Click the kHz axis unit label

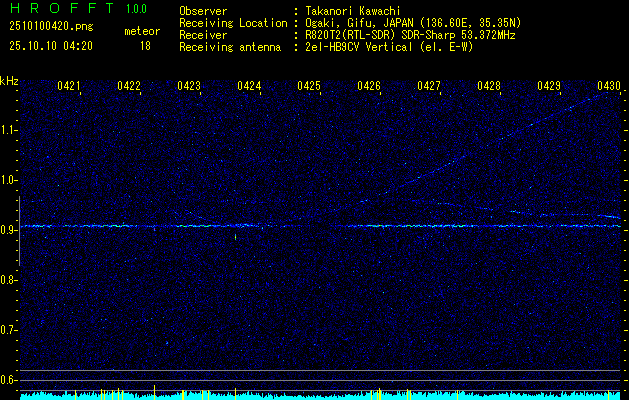(9, 81)
